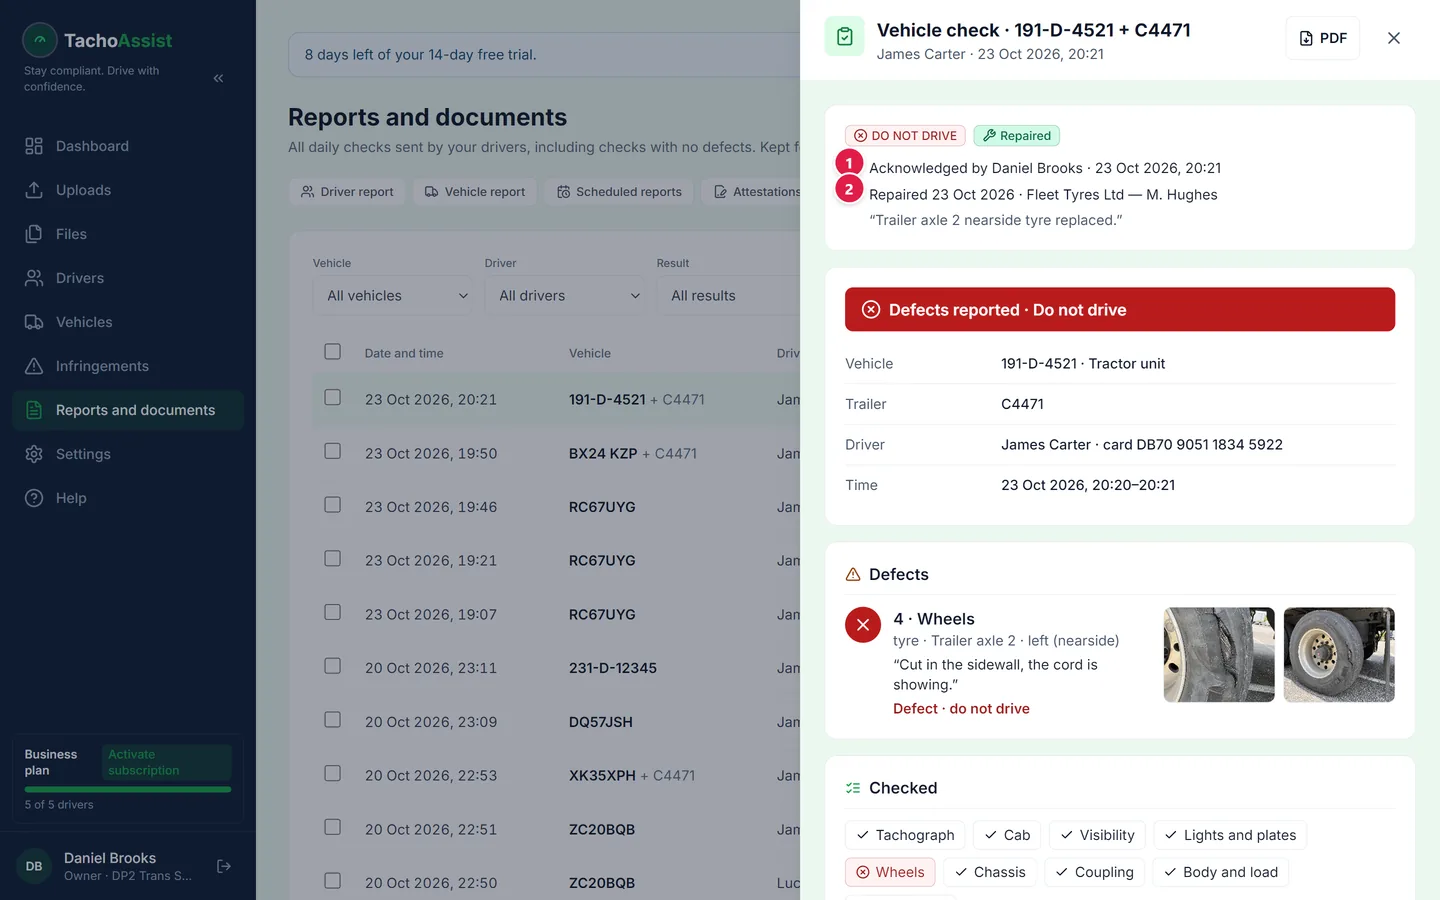Image resolution: width=1440 pixels, height=900 pixels.
Task: Click the Uploads icon in the sidebar
Action: click(34, 190)
